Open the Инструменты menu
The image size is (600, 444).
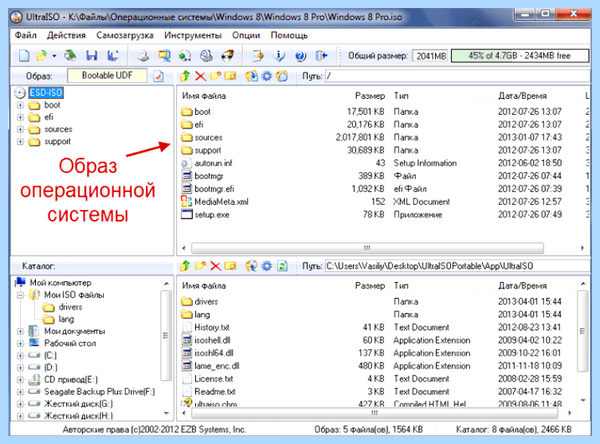click(x=193, y=35)
